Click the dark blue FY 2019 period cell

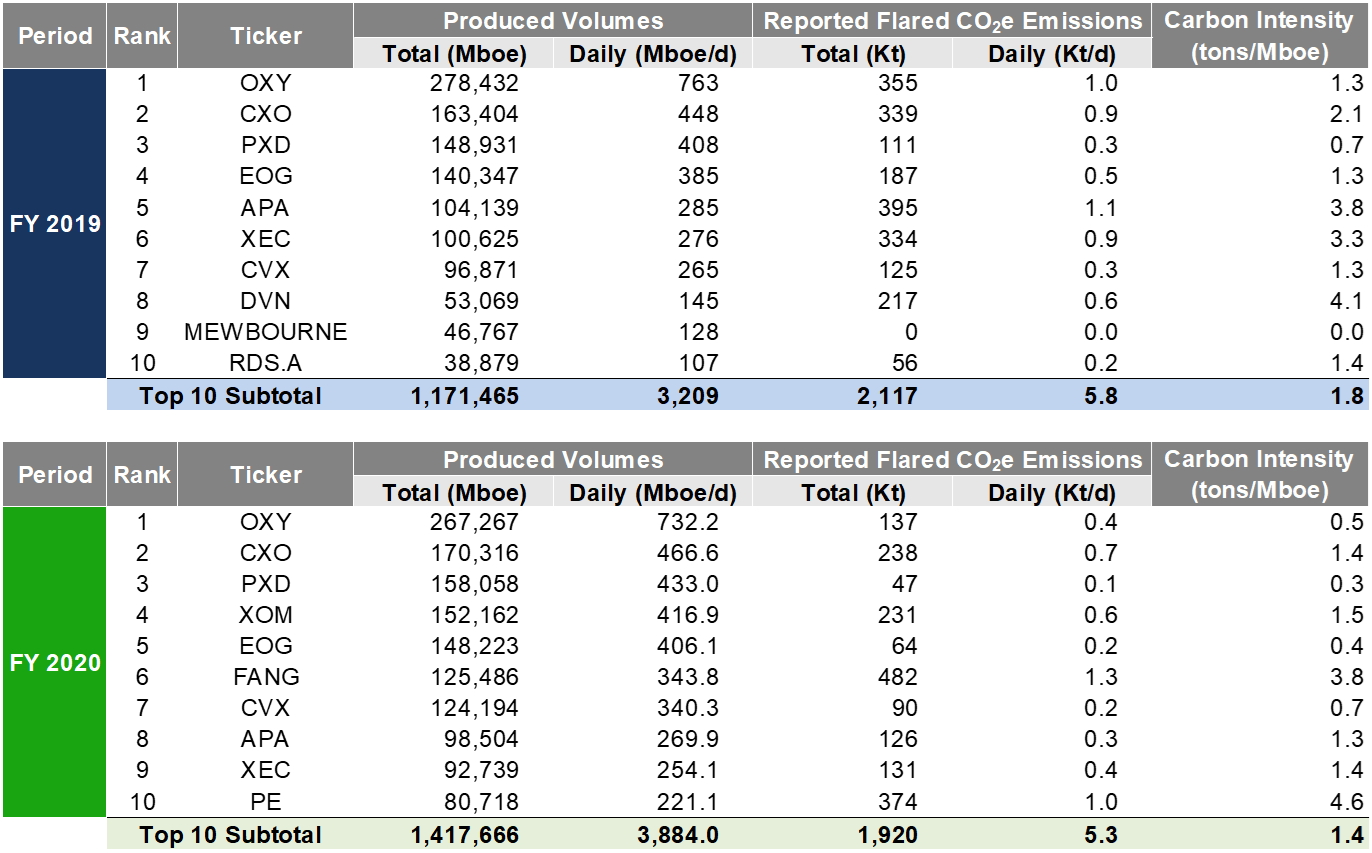[55, 224]
